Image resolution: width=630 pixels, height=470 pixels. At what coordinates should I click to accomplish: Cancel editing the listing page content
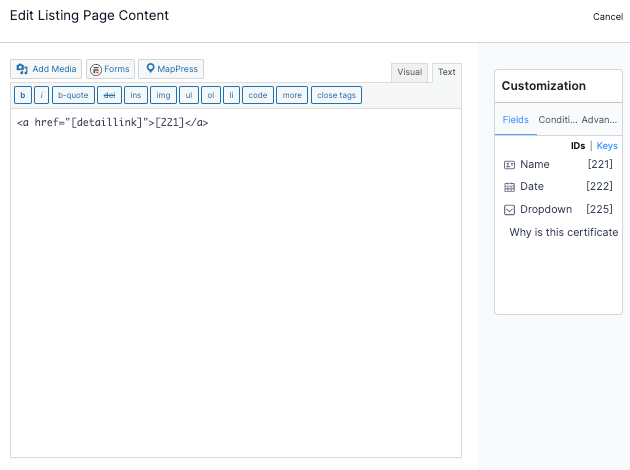pyautogui.click(x=608, y=17)
